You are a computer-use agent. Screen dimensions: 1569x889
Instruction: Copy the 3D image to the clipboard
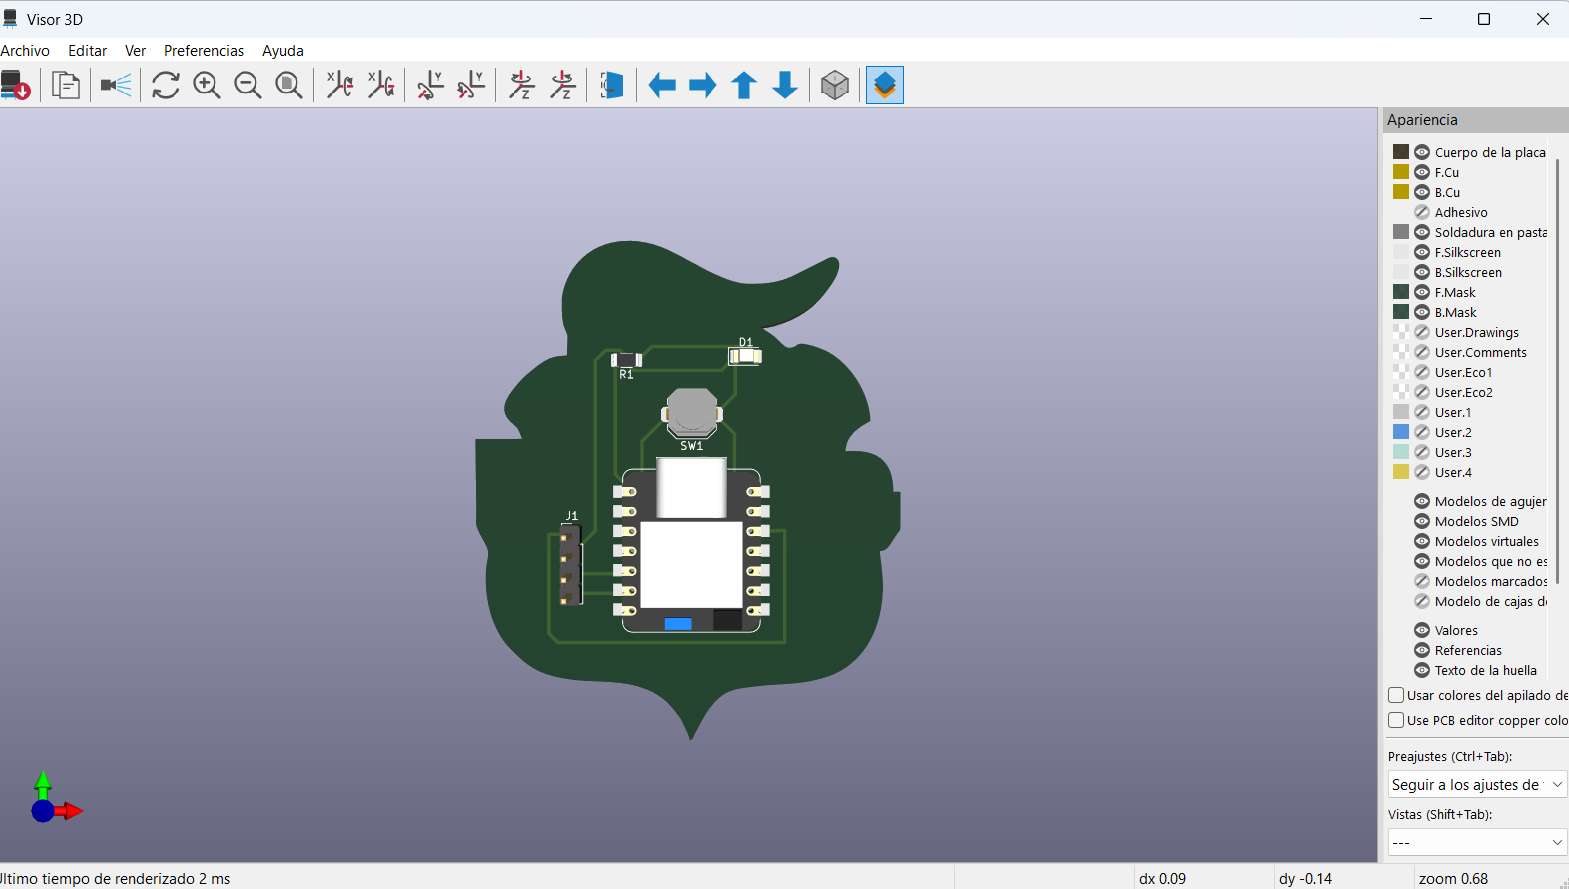pos(66,85)
